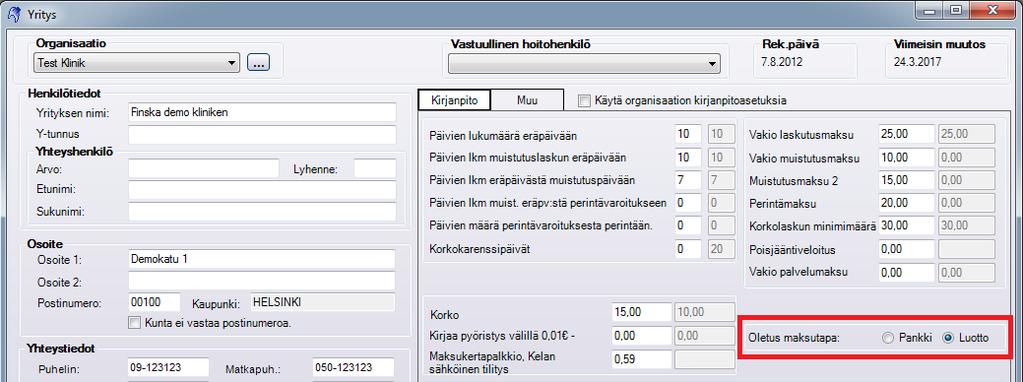Open the Organisaatio dropdown showing Test Klinik
This screenshot has width=1023, height=382.
[x=136, y=63]
